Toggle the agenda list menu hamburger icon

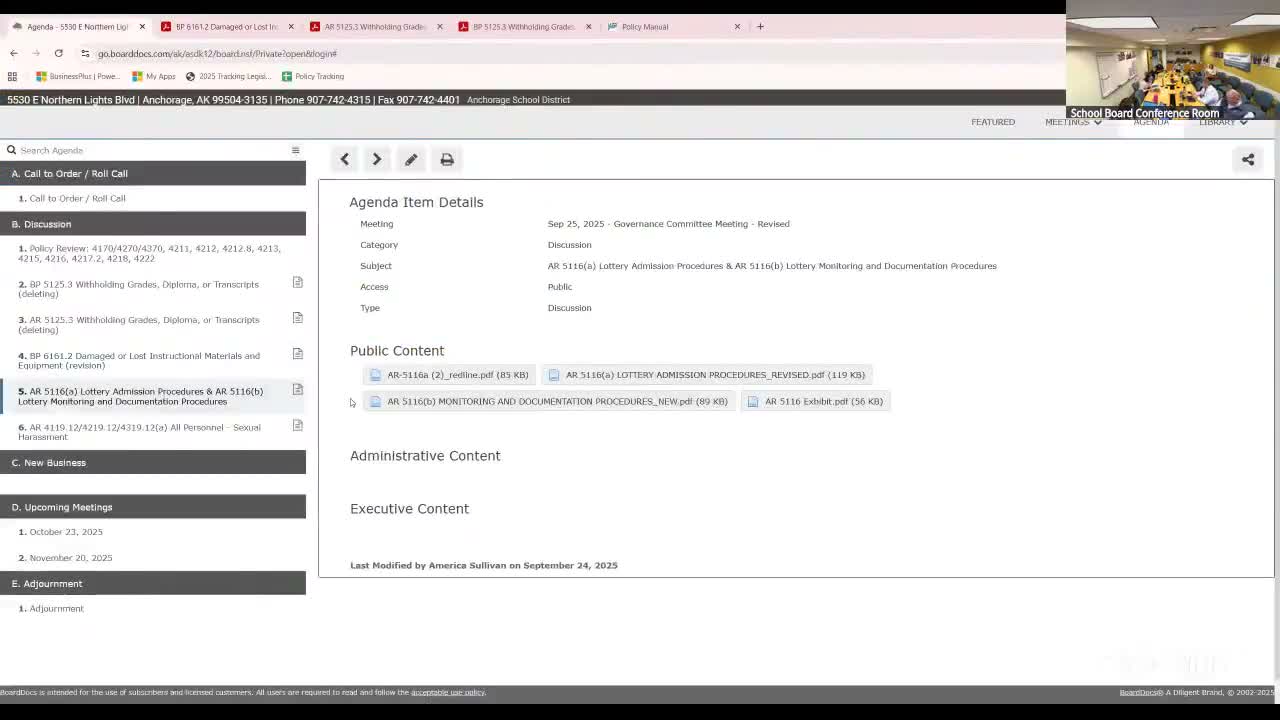coord(295,150)
